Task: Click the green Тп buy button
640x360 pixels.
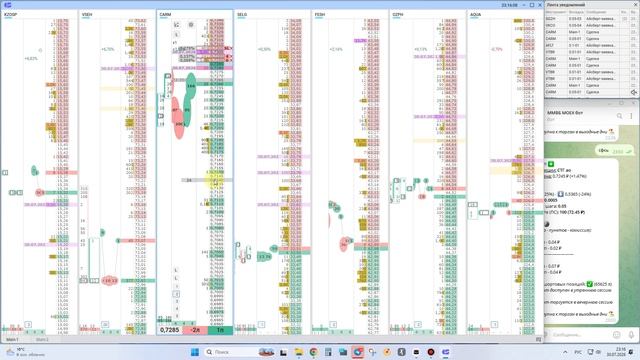Action: point(220,330)
